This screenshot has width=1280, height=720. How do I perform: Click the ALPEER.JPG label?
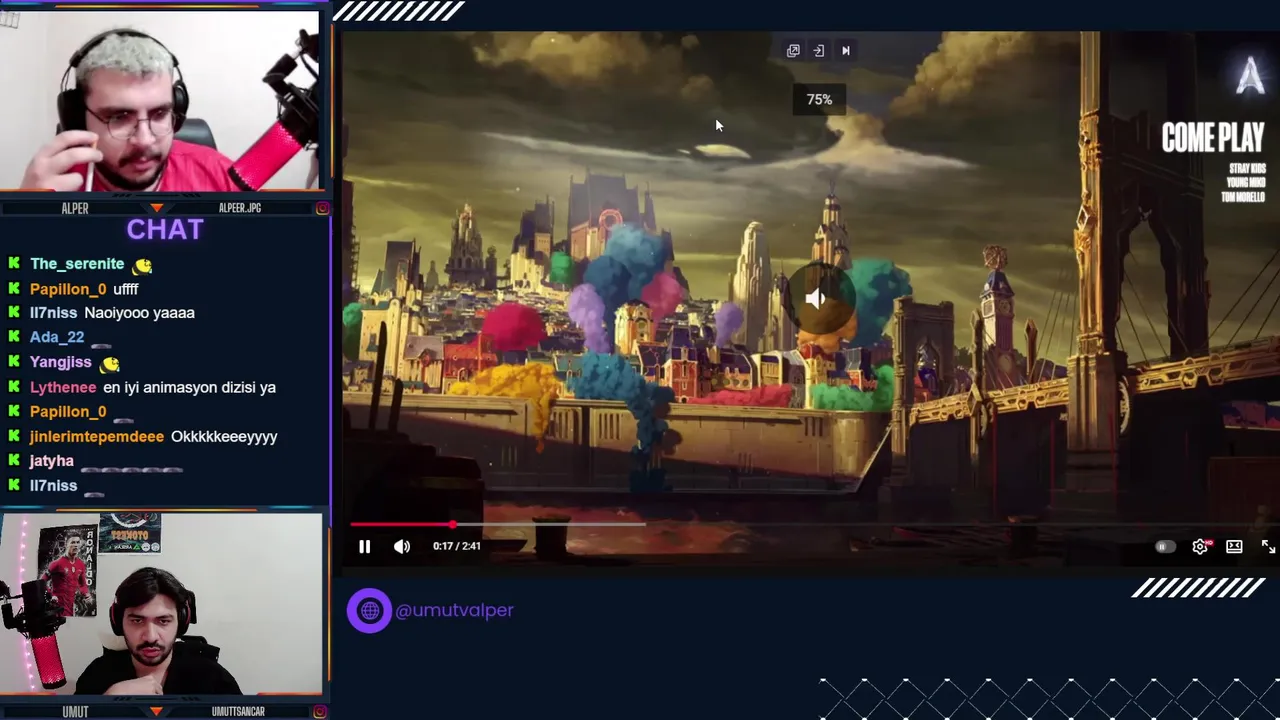(240, 208)
